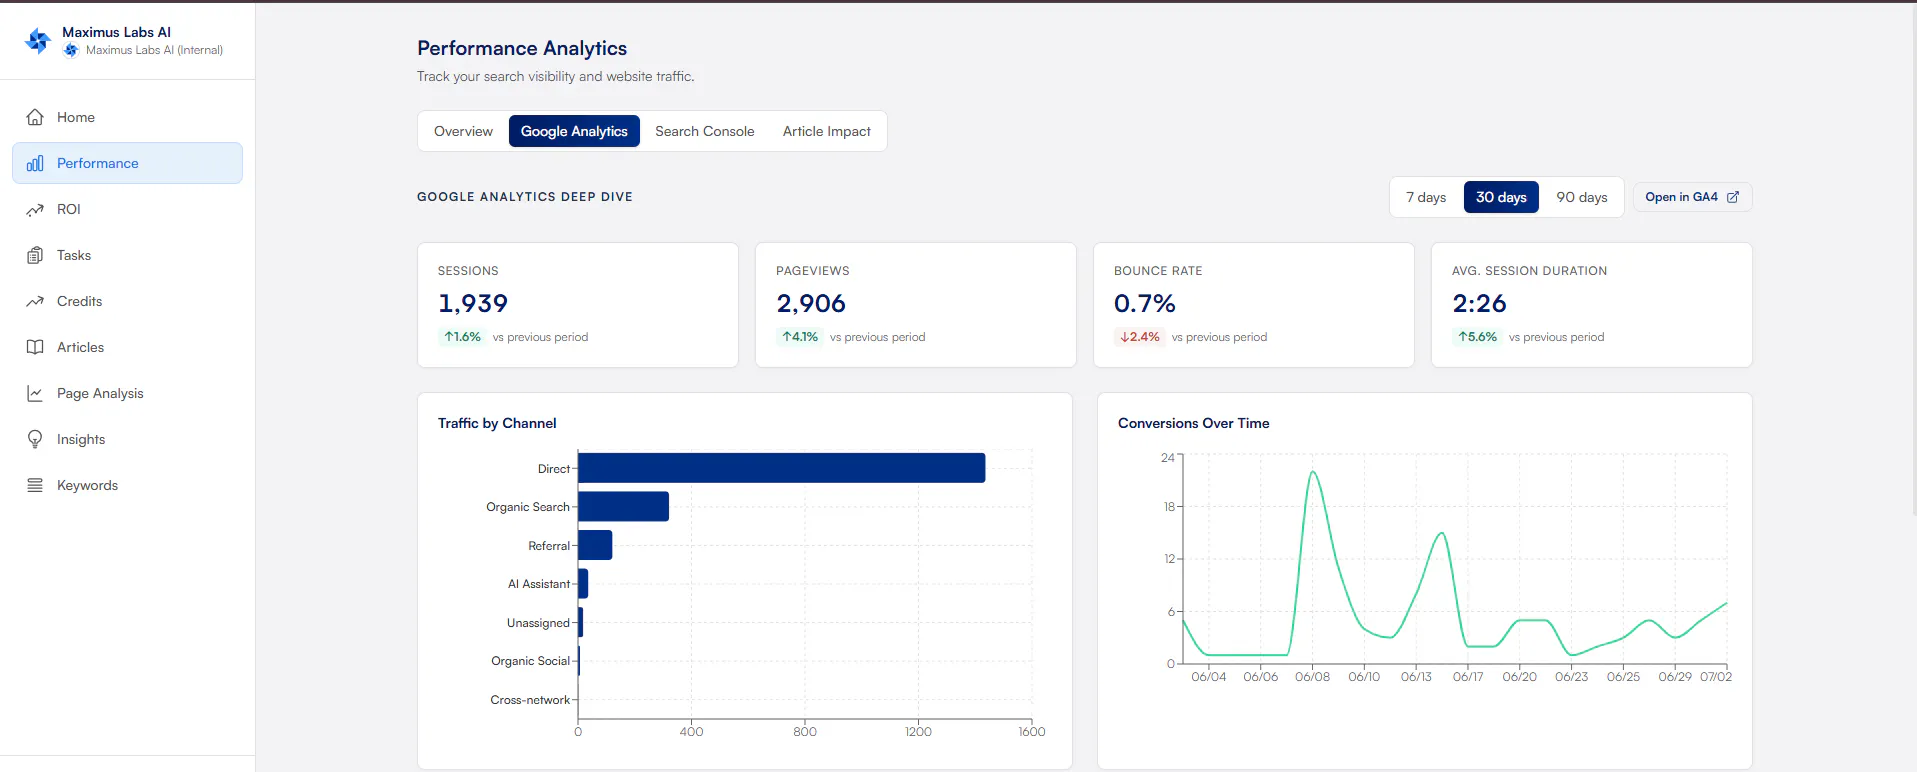Click the Maximus Labs AI (Internal) workspace name

(154, 50)
